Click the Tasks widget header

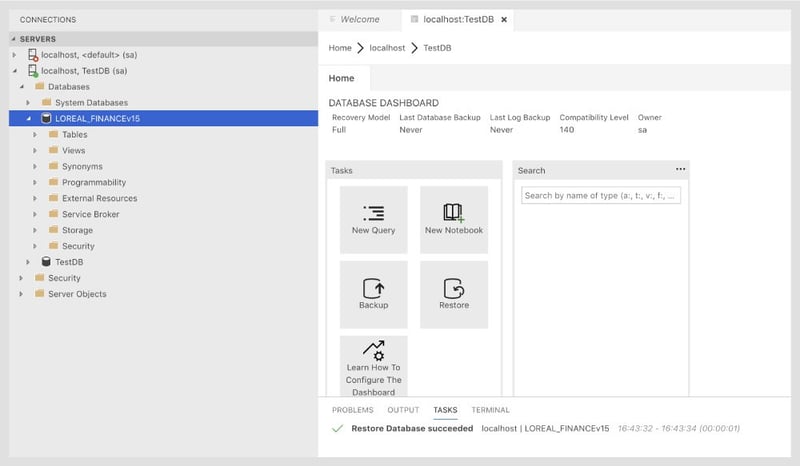(x=414, y=170)
